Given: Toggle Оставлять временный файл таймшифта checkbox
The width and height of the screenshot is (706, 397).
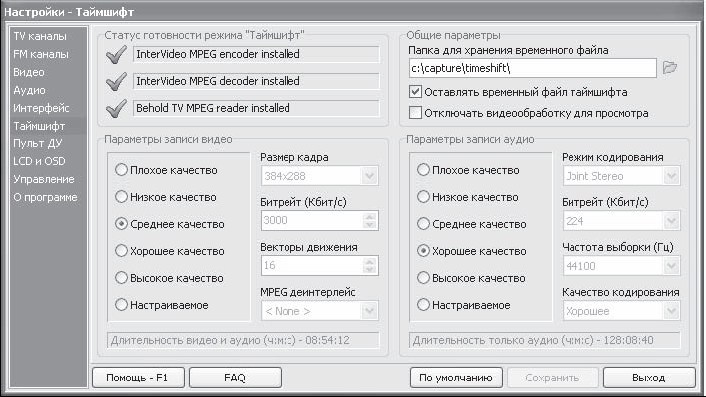Looking at the screenshot, I should (x=415, y=92).
